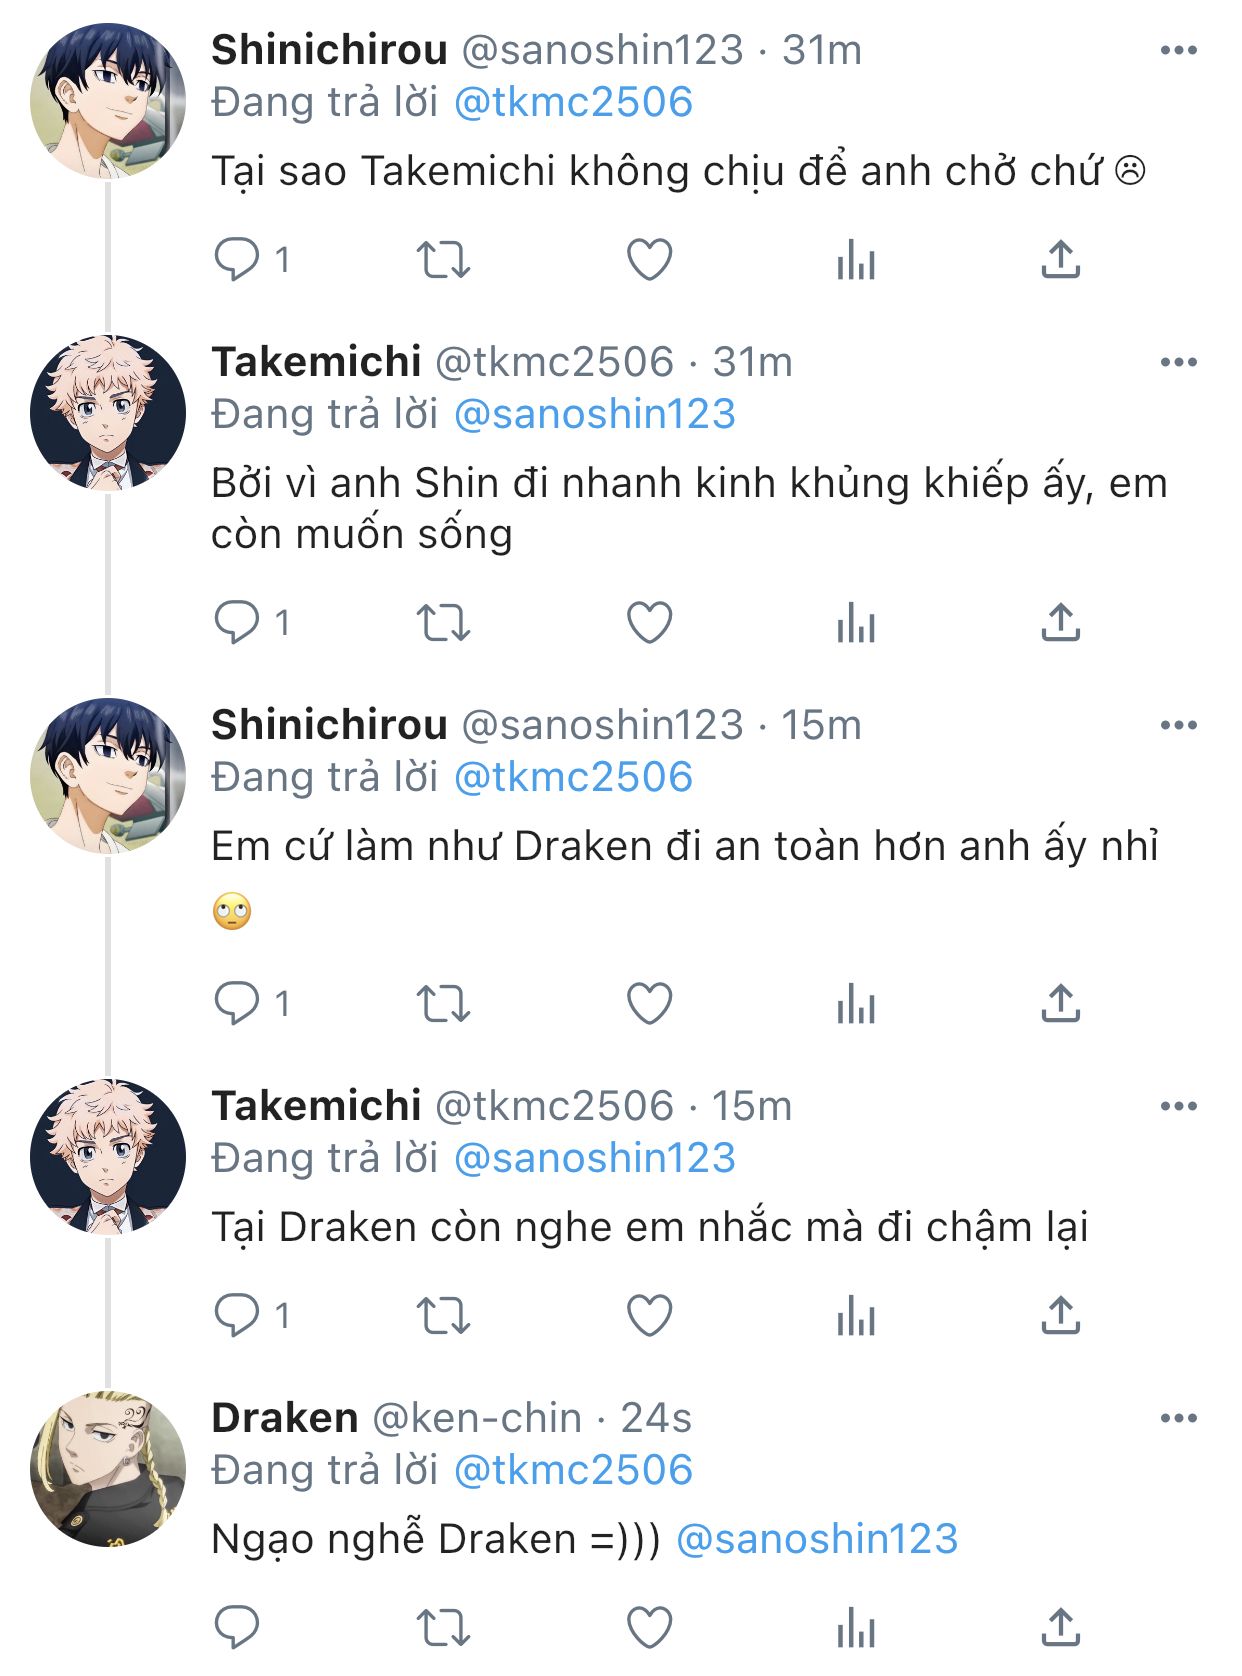This screenshot has height=1676, width=1242.
Task: Share Draken's tweet
Action: (1060, 1627)
